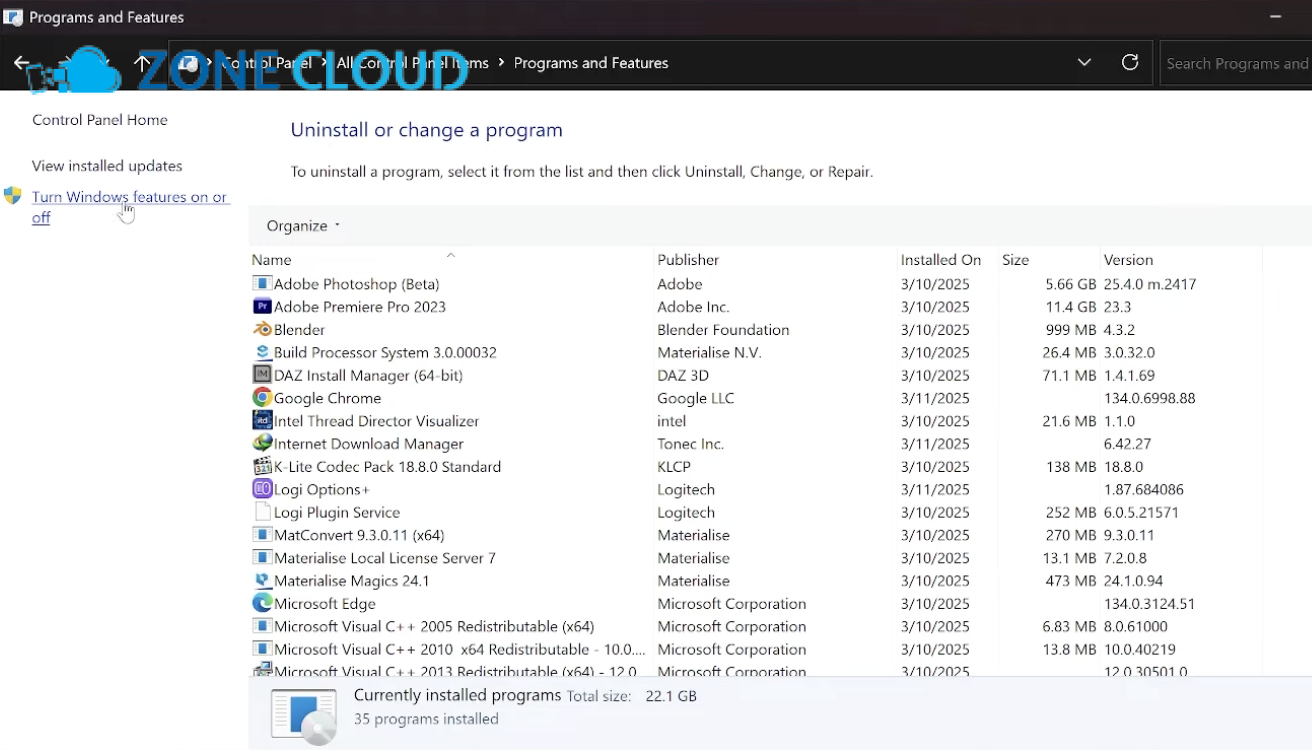Select the Logi Options+ entry name
1312x750 pixels.
point(322,490)
